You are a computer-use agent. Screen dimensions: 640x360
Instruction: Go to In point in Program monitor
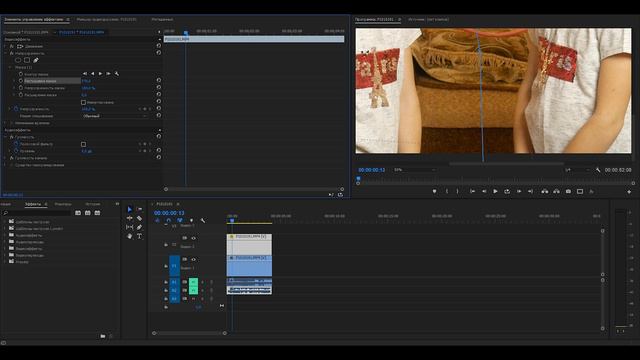[x=472, y=191]
